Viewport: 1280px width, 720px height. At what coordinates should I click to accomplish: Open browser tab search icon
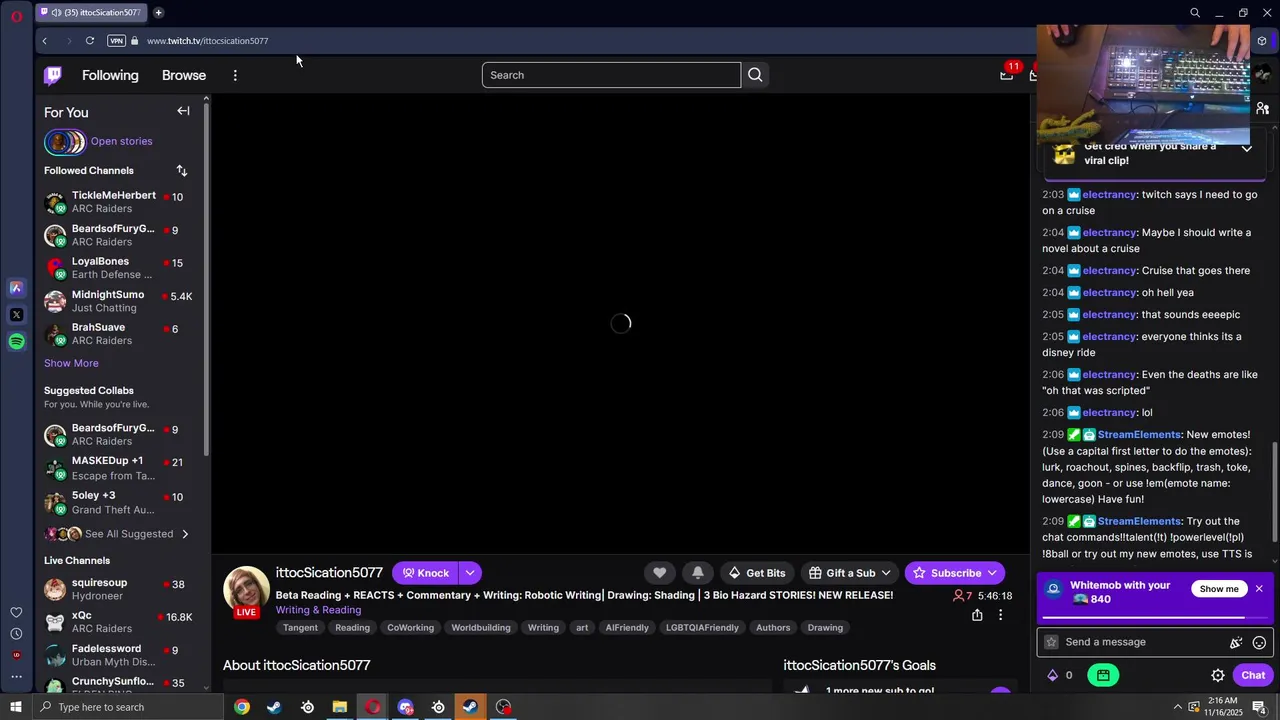(x=1195, y=13)
